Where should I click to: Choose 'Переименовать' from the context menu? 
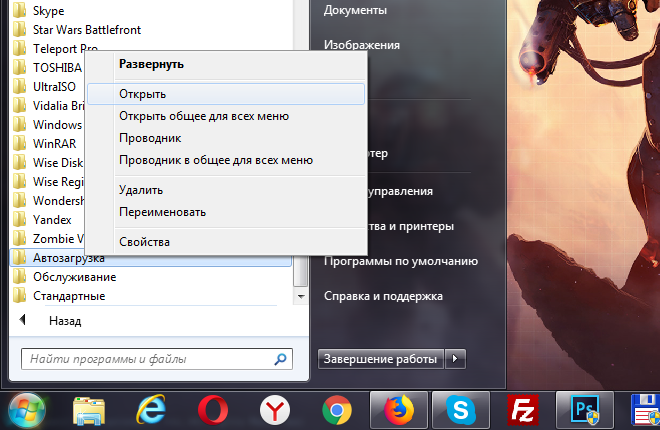[x=162, y=212]
